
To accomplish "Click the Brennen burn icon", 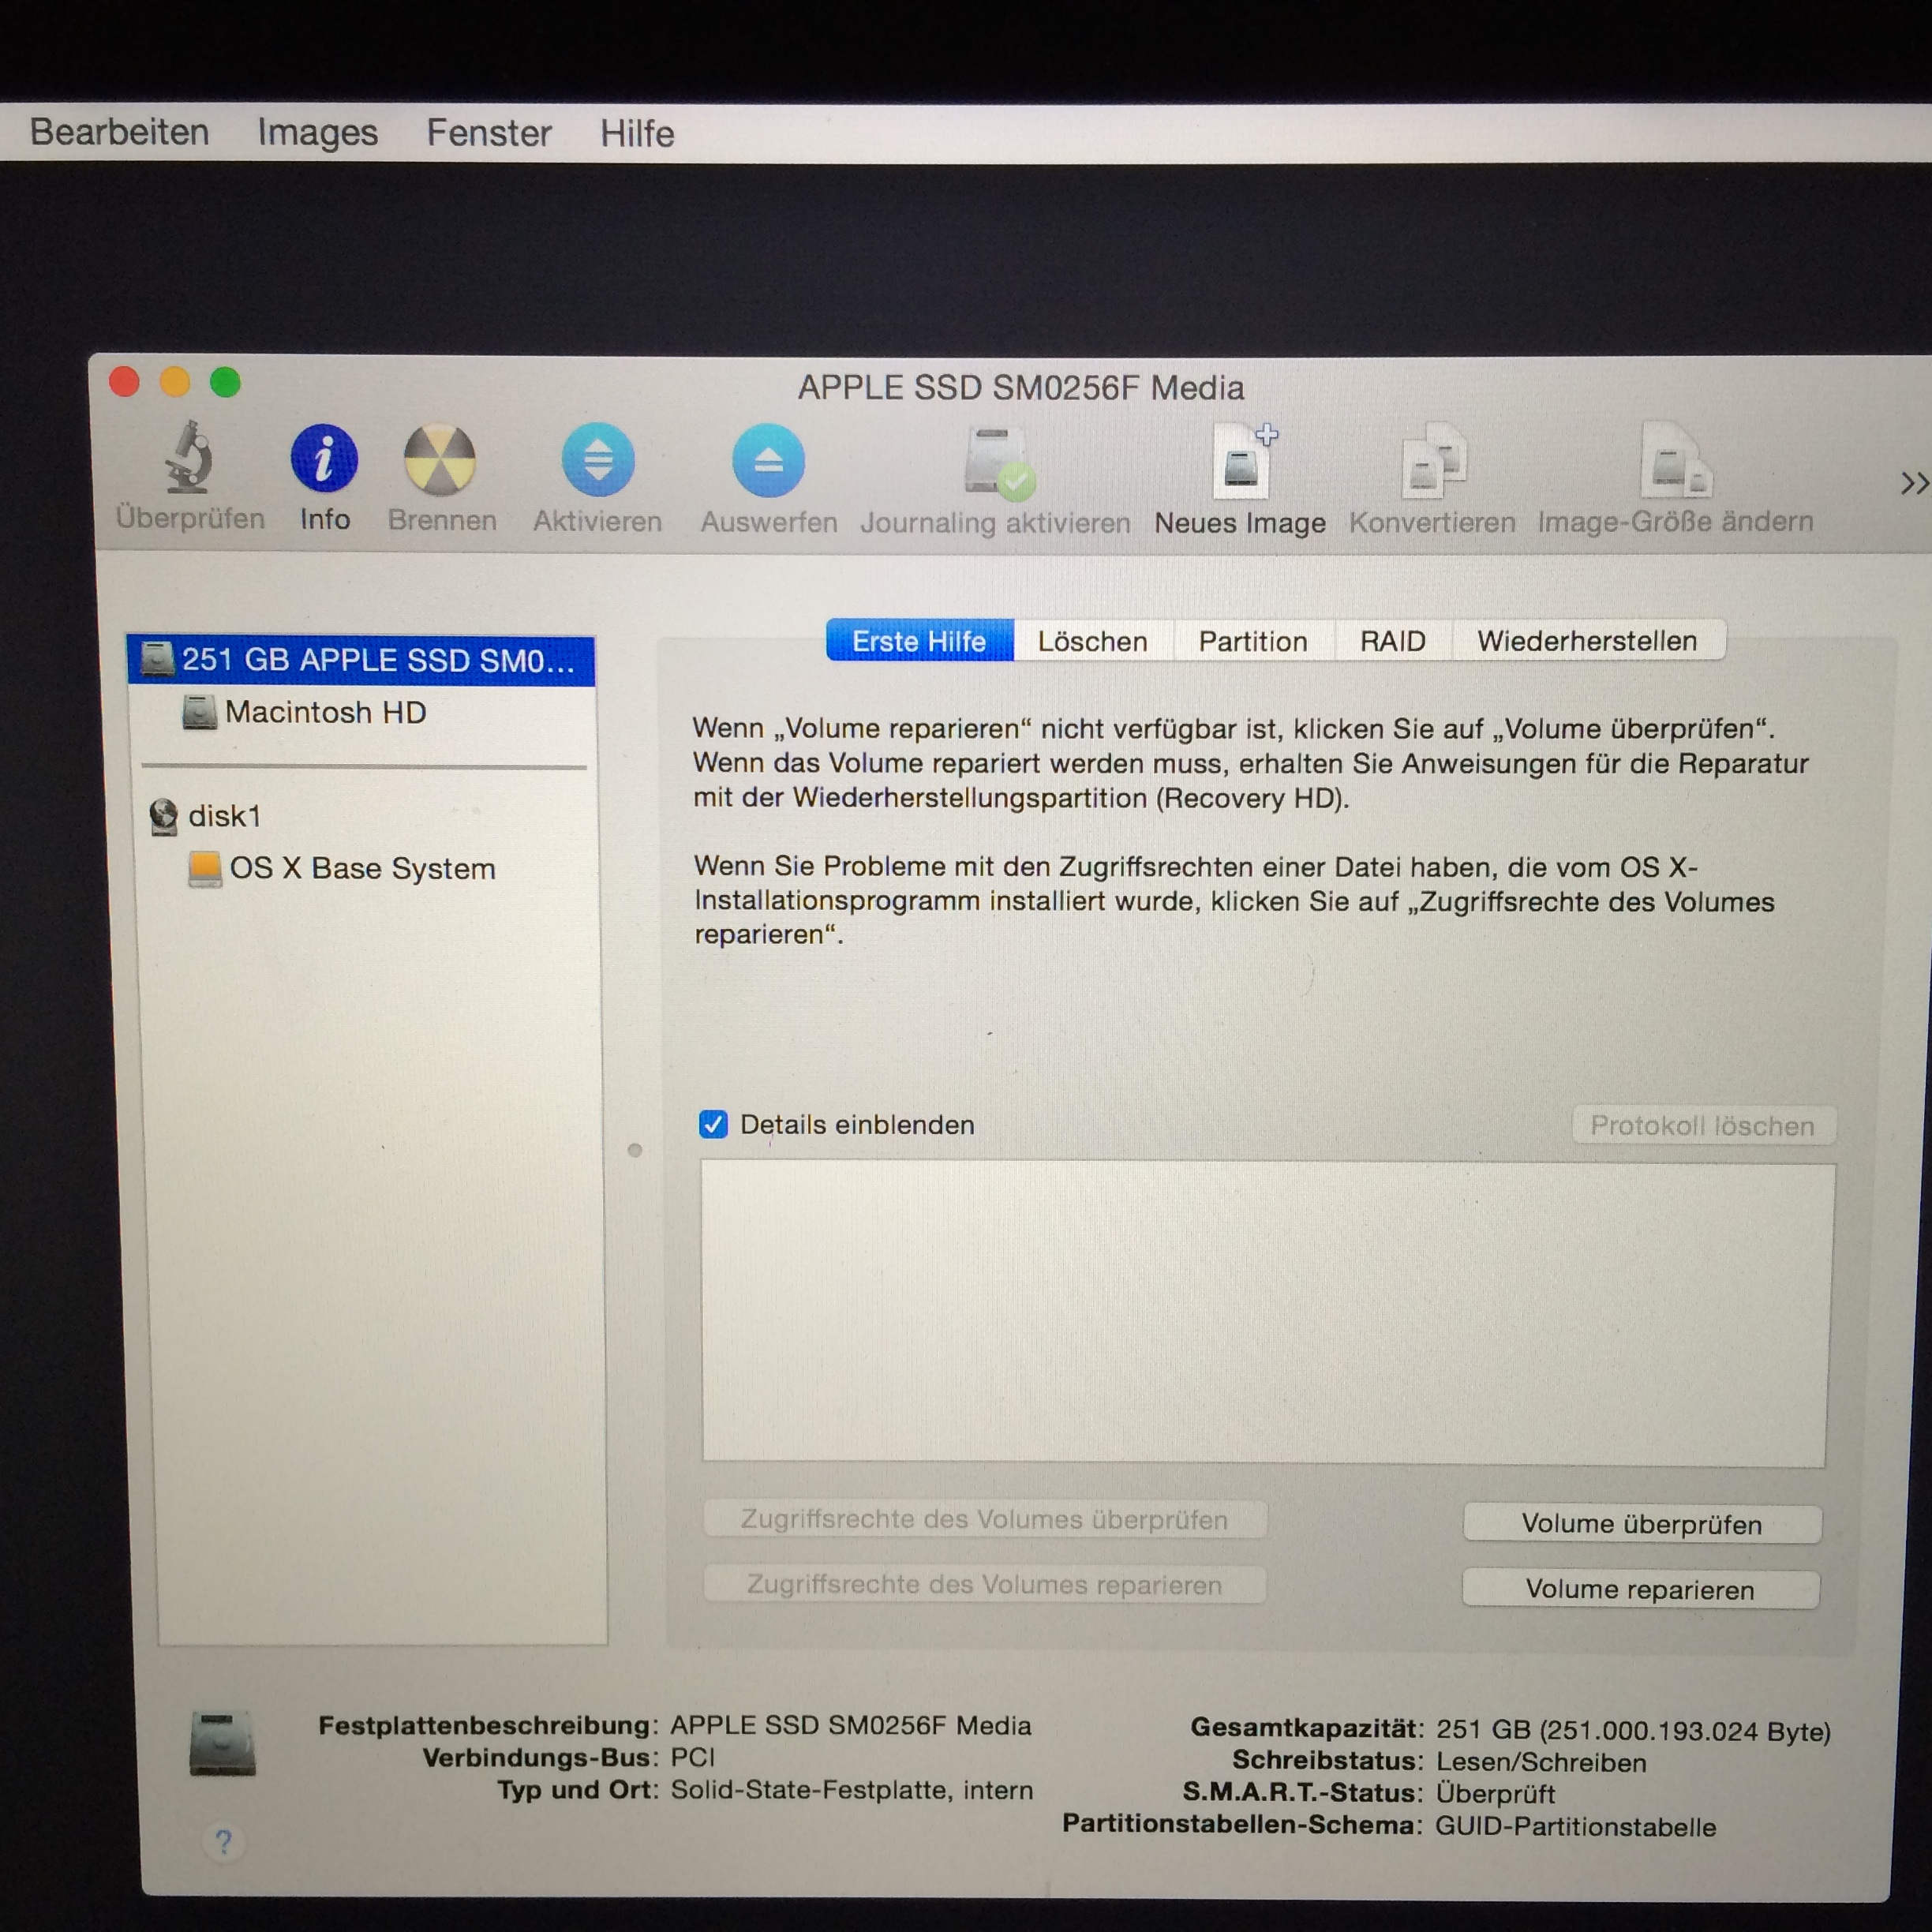I will 440,461.
